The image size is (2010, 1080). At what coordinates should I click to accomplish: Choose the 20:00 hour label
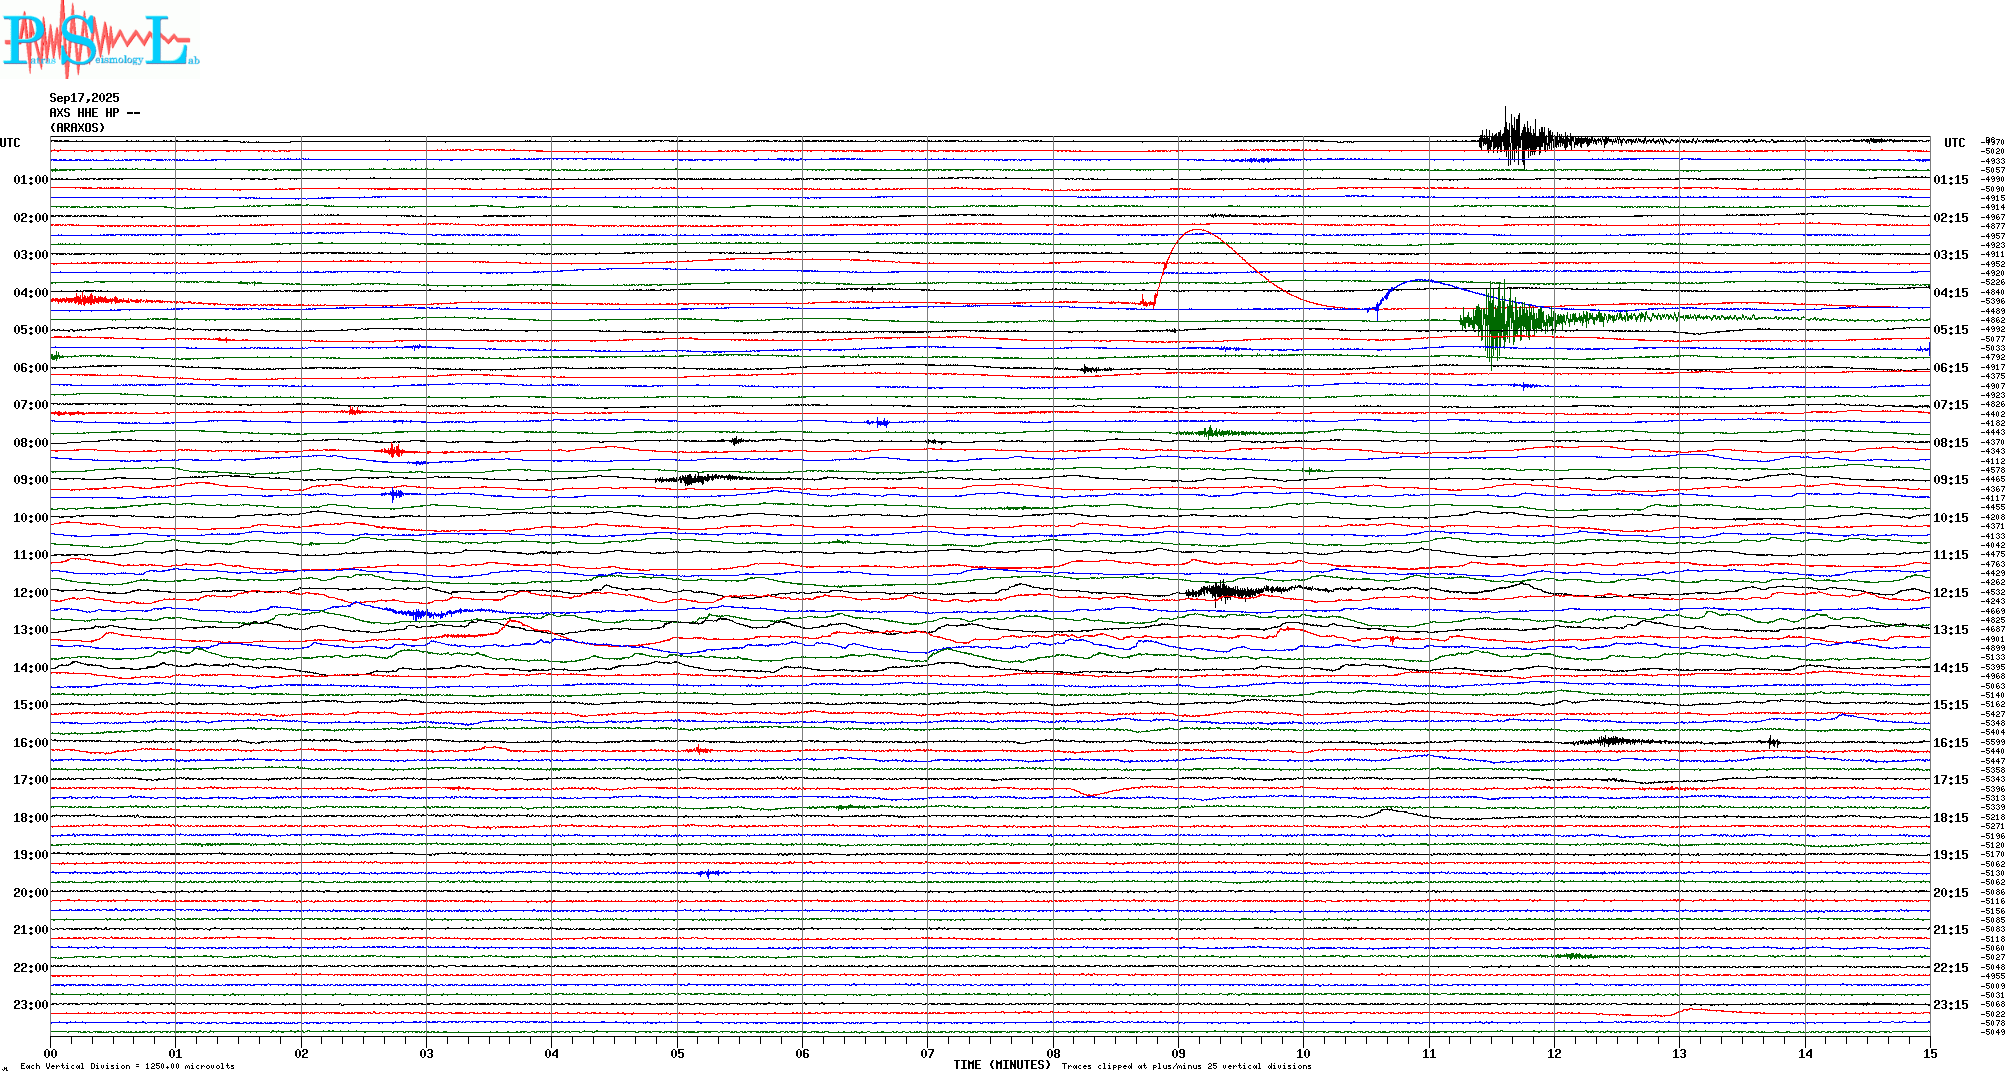(x=31, y=893)
